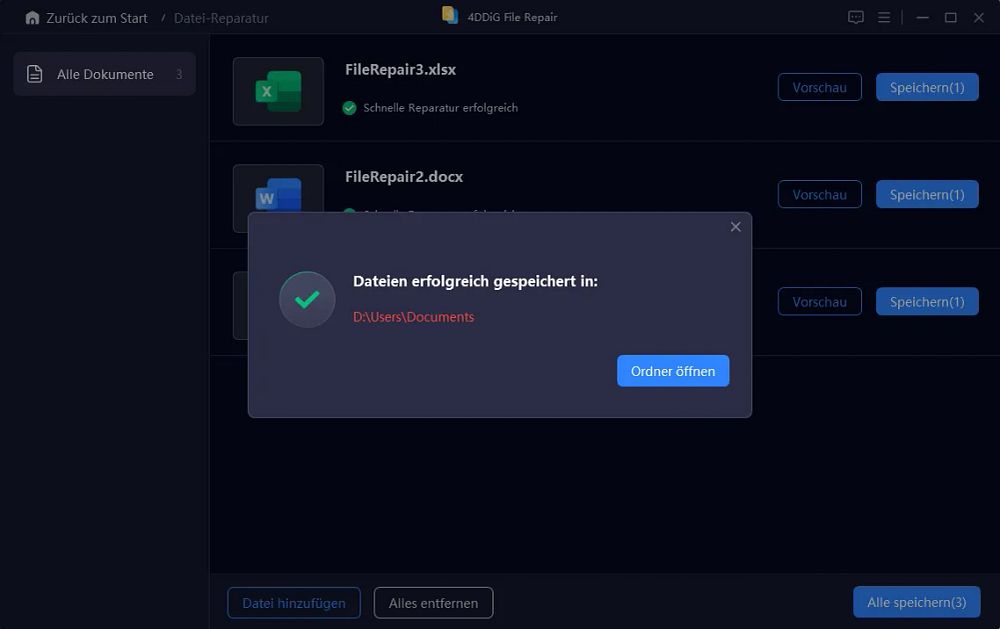Click Speichern(1) in the third file row
Image resolution: width=1000 pixels, height=629 pixels.
(x=927, y=302)
